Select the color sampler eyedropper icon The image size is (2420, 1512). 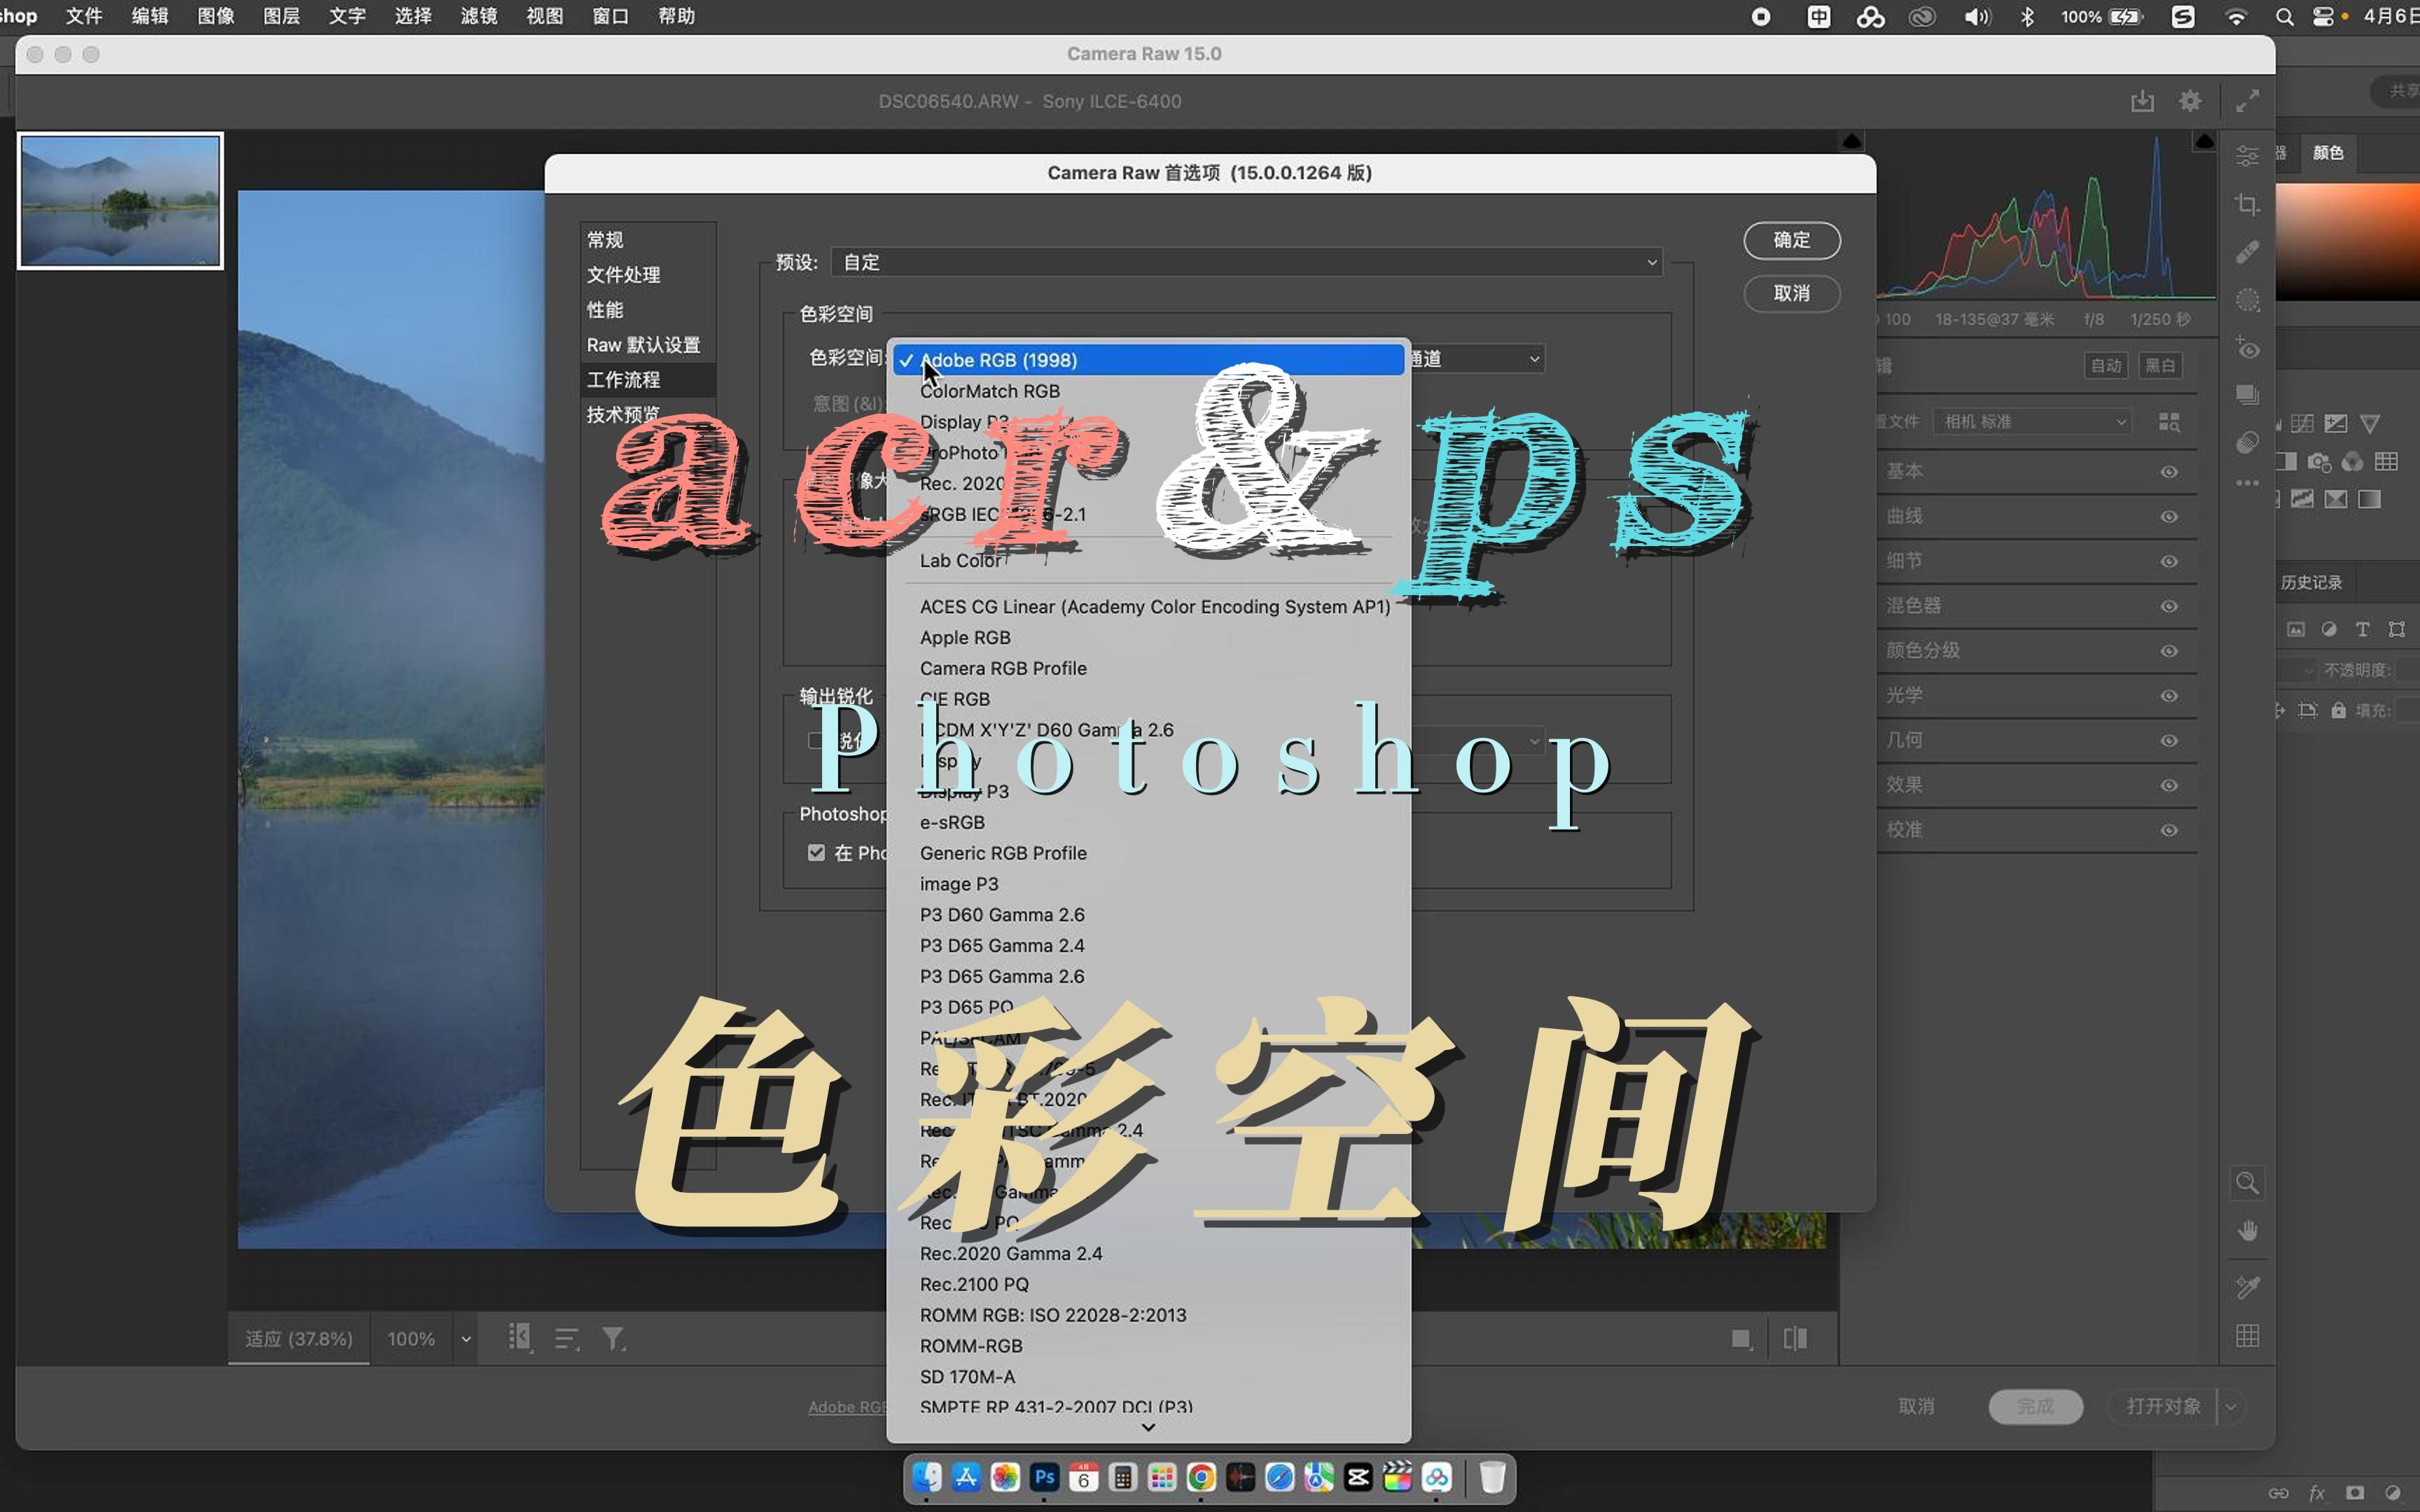tap(2247, 1287)
